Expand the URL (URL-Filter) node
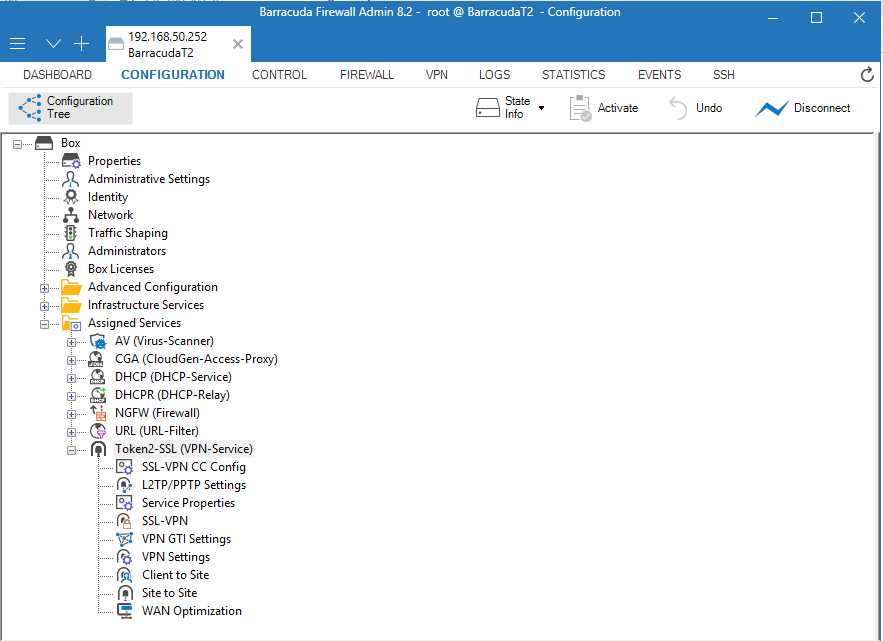Image resolution: width=883 pixels, height=641 pixels. click(72, 433)
